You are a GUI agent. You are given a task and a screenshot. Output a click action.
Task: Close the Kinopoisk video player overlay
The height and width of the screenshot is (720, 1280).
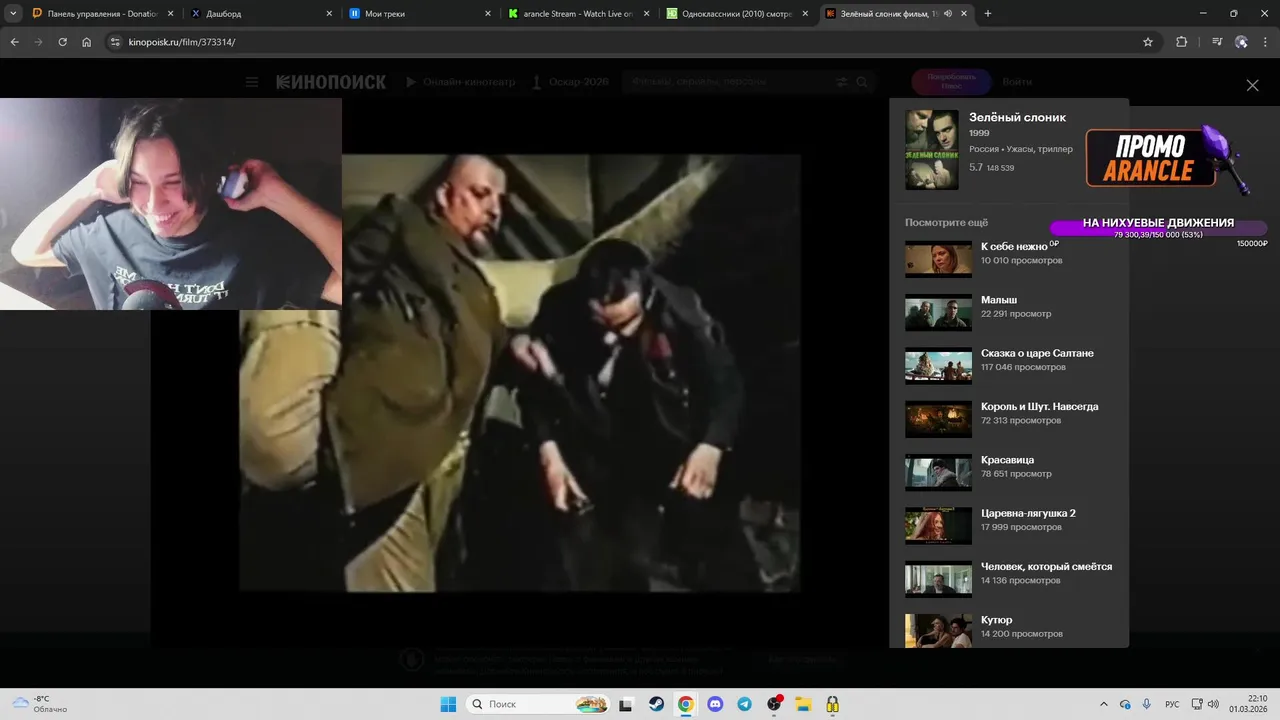pos(1252,86)
